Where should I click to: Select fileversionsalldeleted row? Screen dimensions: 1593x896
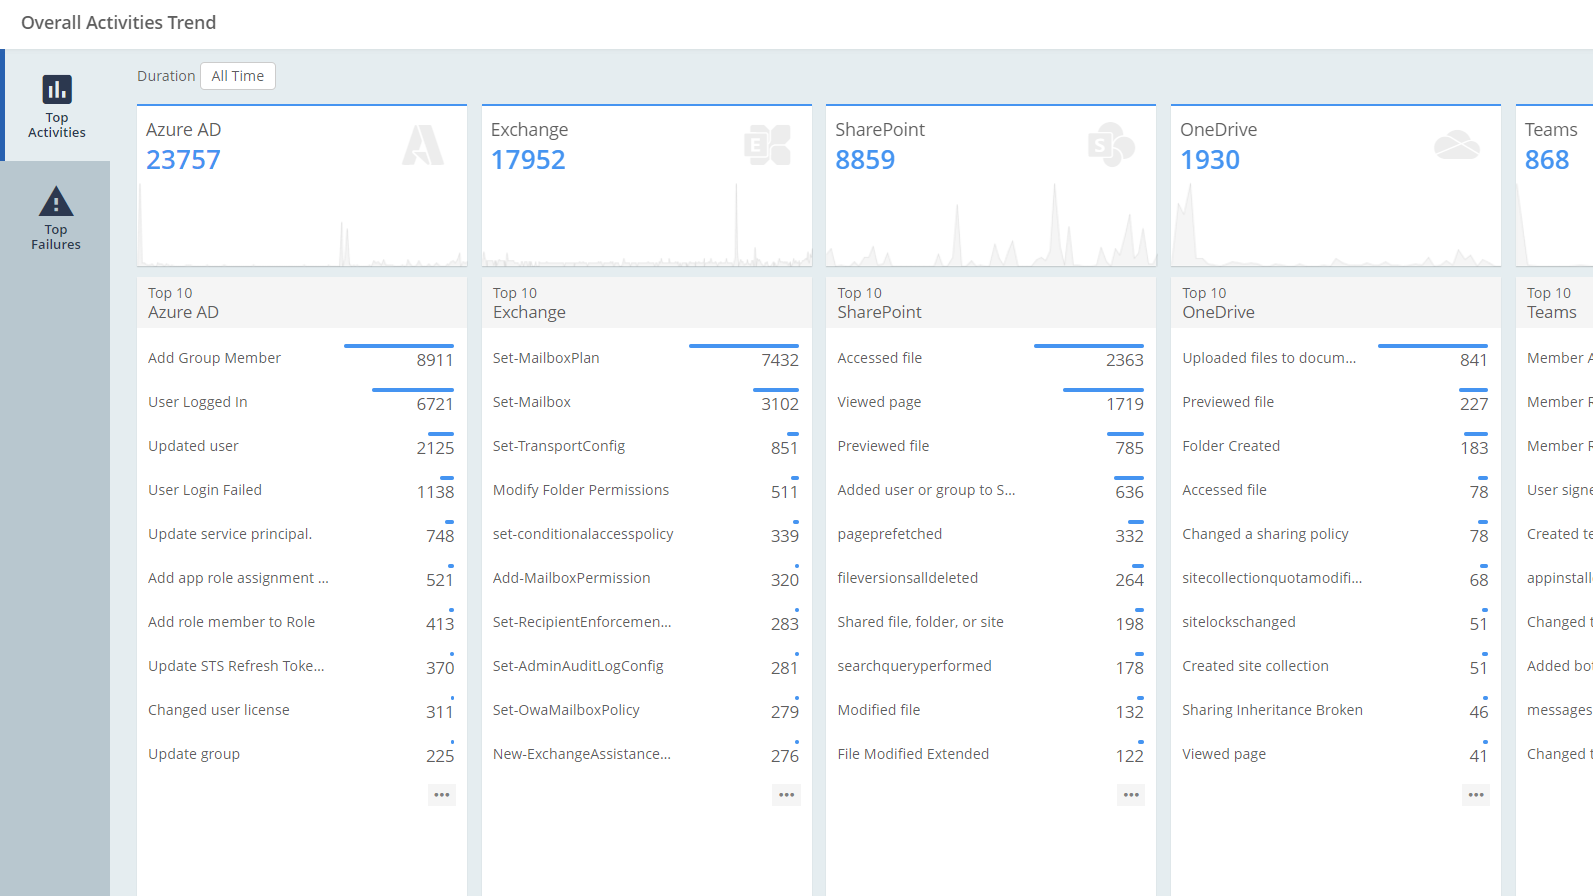[991, 578]
